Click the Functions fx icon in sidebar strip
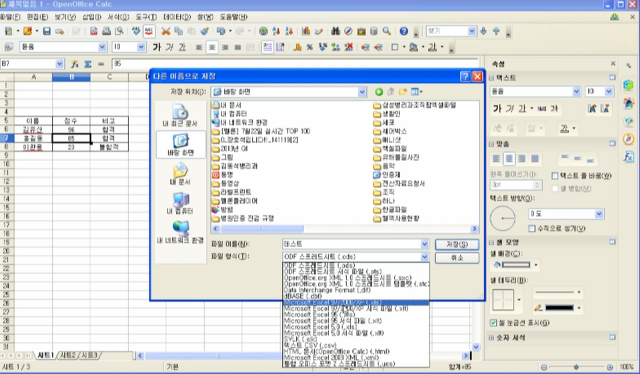 click(x=629, y=157)
